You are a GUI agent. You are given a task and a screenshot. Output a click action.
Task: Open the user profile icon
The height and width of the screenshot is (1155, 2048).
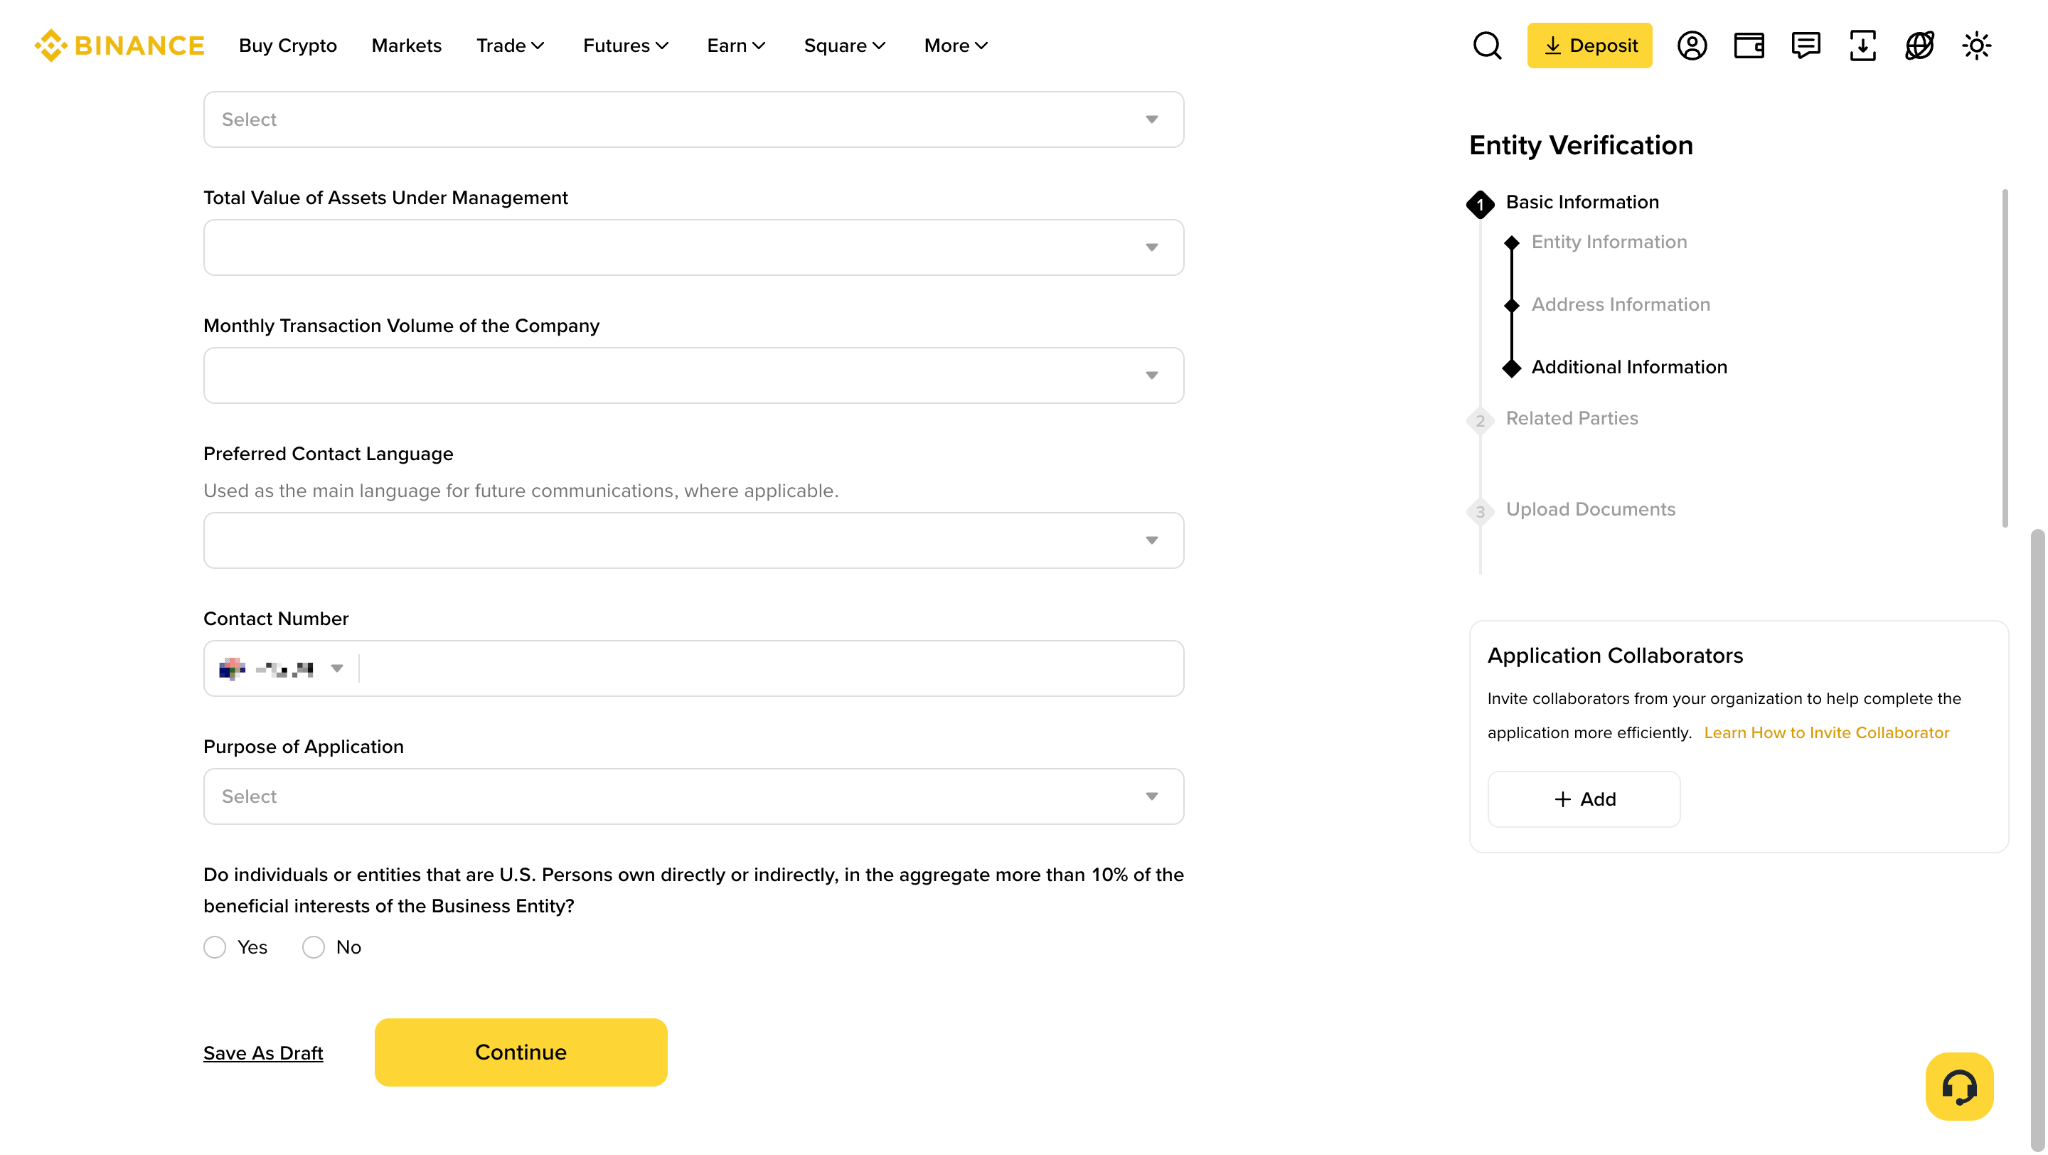pos(1692,45)
